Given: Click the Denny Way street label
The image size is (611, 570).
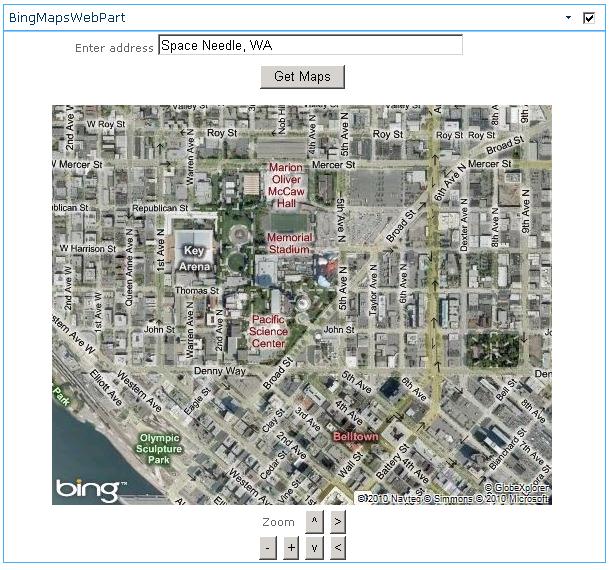Looking at the screenshot, I should click(x=220, y=371).
